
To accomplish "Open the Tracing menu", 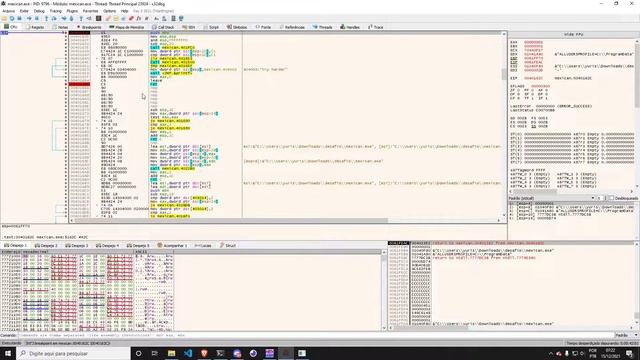I will click(x=56, y=11).
